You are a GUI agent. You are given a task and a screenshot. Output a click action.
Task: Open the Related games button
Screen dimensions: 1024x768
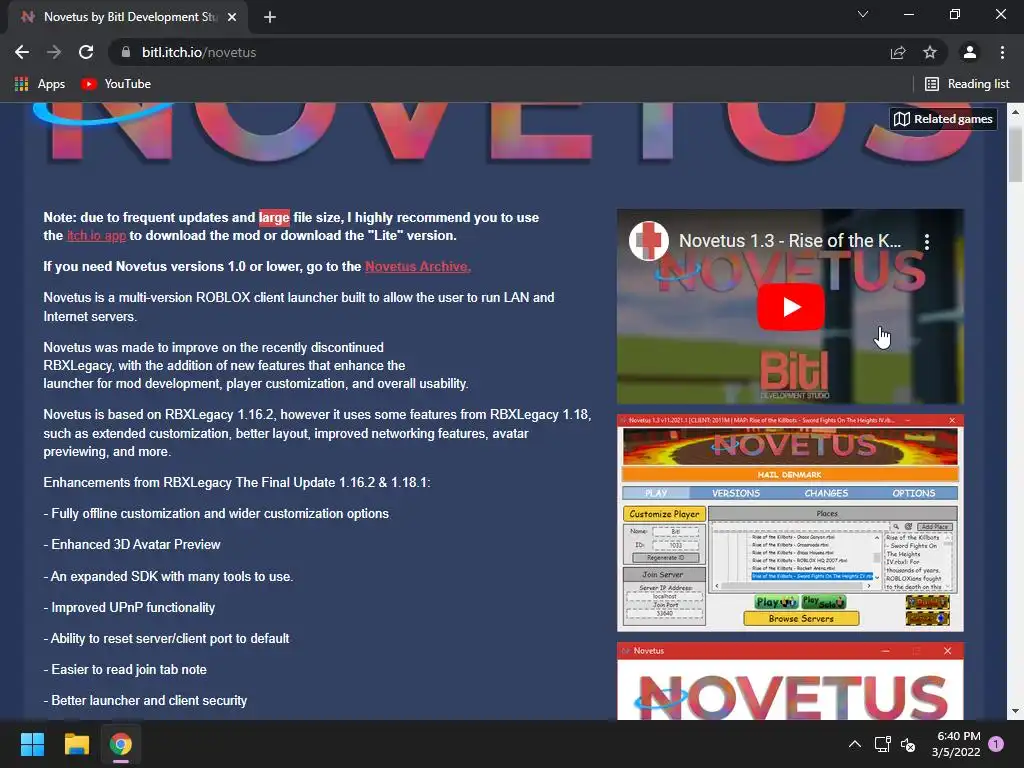pyautogui.click(x=944, y=119)
